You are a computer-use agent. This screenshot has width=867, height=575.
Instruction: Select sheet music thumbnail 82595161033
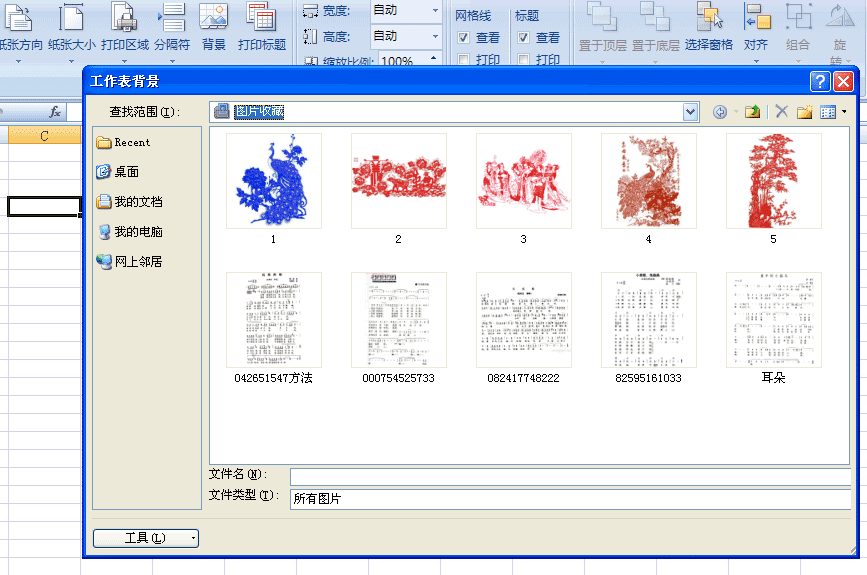coord(649,320)
